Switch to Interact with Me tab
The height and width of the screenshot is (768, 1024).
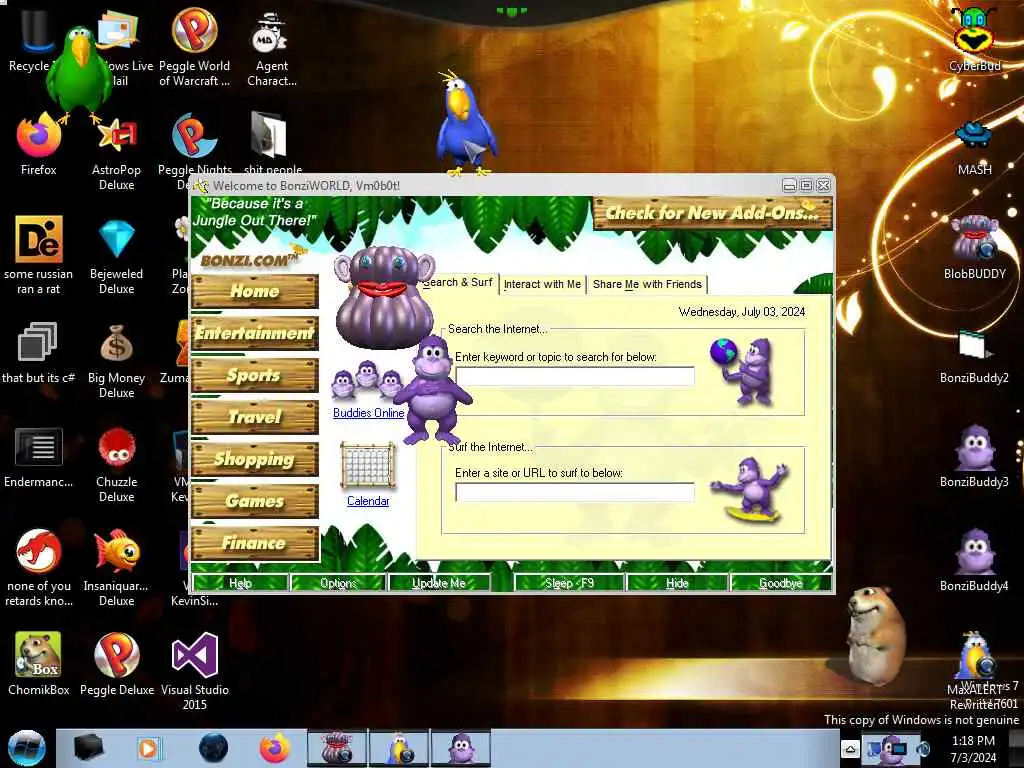[542, 284]
